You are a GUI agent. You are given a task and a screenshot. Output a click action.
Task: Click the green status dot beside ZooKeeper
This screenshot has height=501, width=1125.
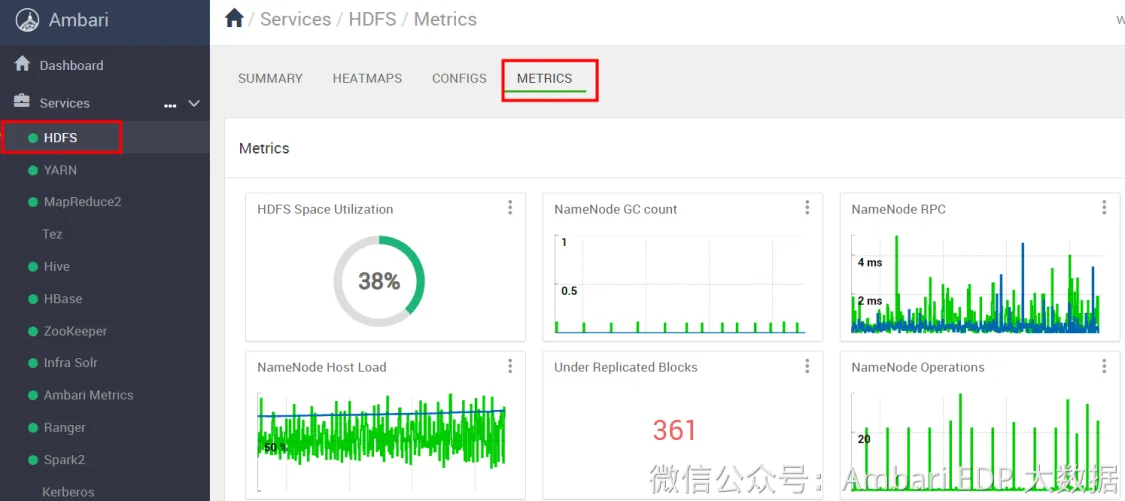pyautogui.click(x=32, y=331)
